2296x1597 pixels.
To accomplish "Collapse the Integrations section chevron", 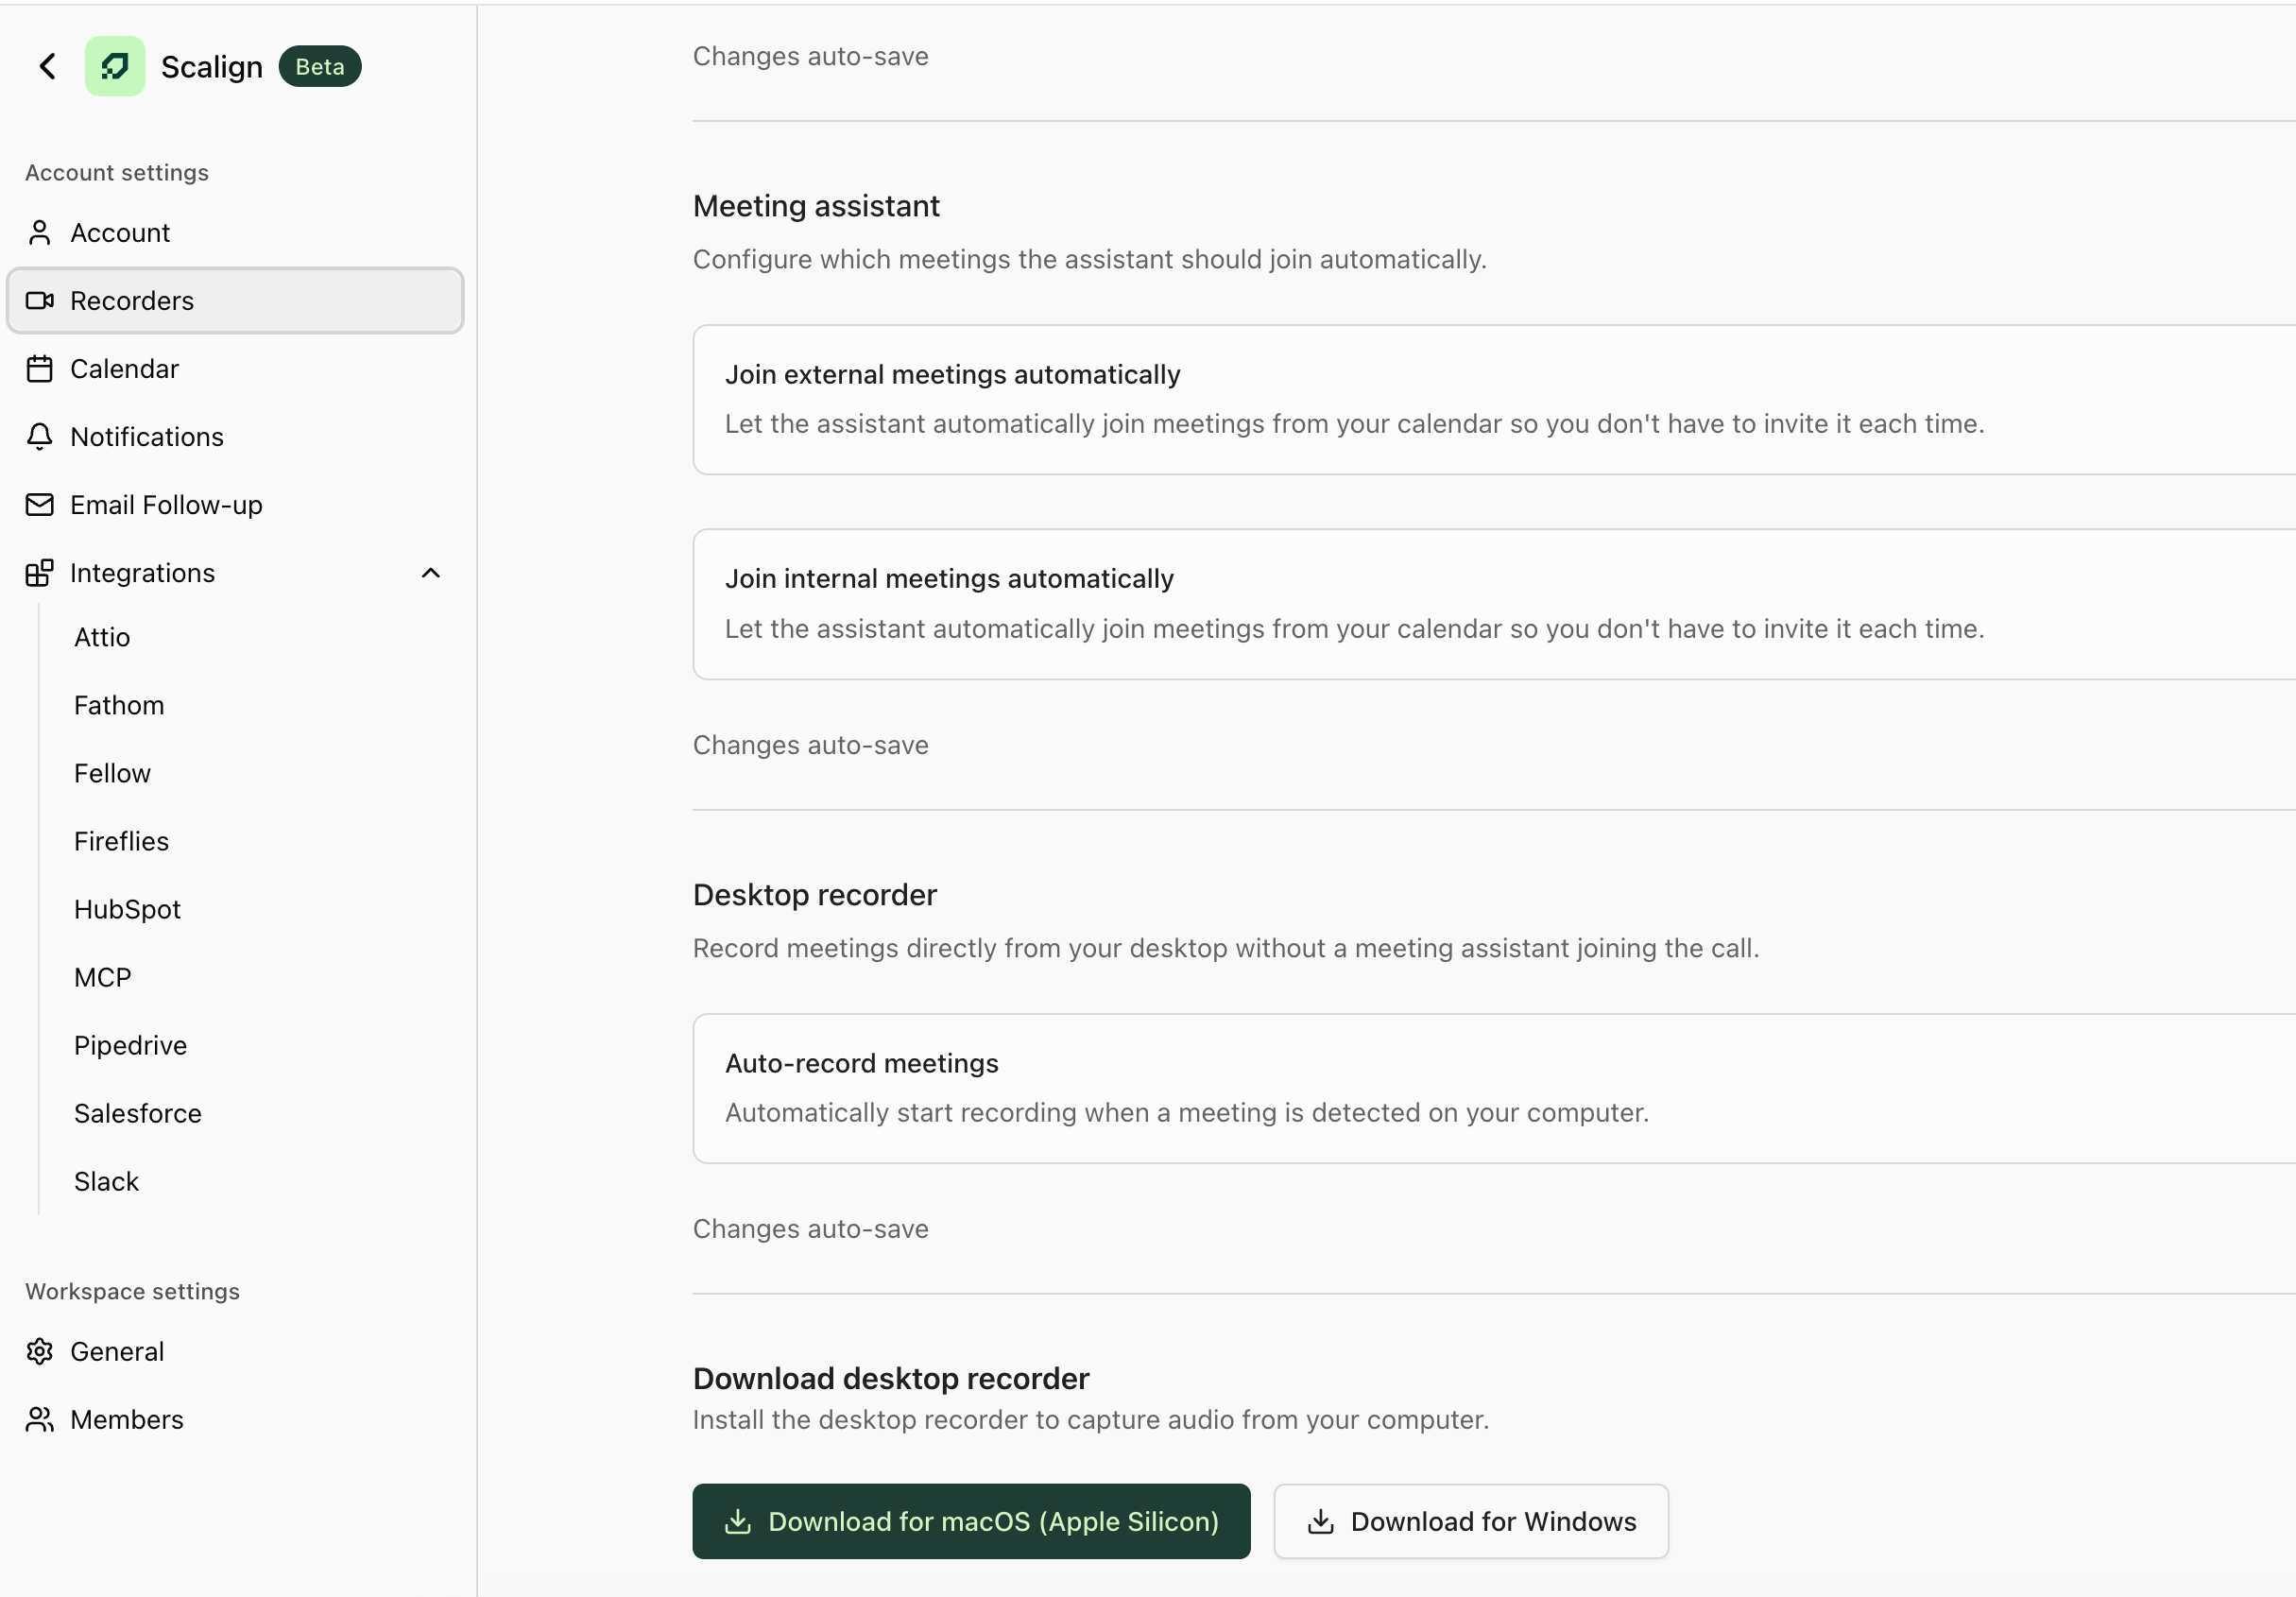I will coord(431,572).
